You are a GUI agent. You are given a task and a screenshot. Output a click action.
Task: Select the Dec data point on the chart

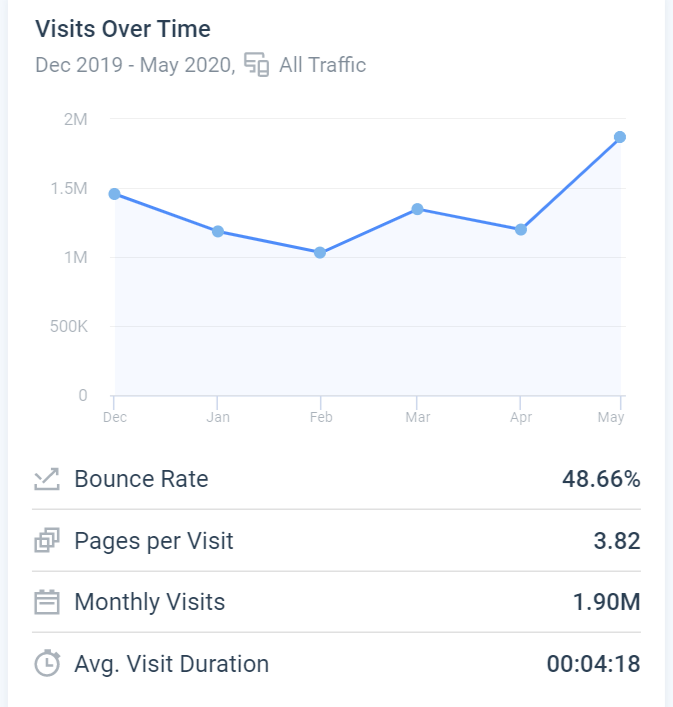point(115,193)
